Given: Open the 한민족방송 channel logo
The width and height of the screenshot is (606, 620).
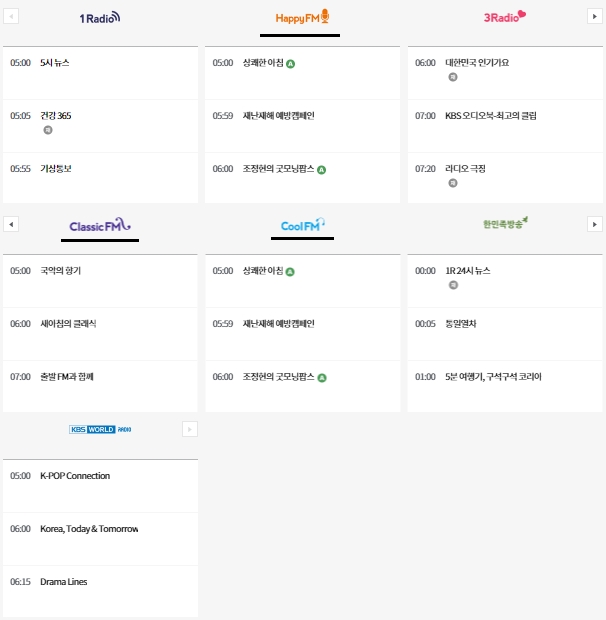Looking at the screenshot, I should pyautogui.click(x=505, y=223).
